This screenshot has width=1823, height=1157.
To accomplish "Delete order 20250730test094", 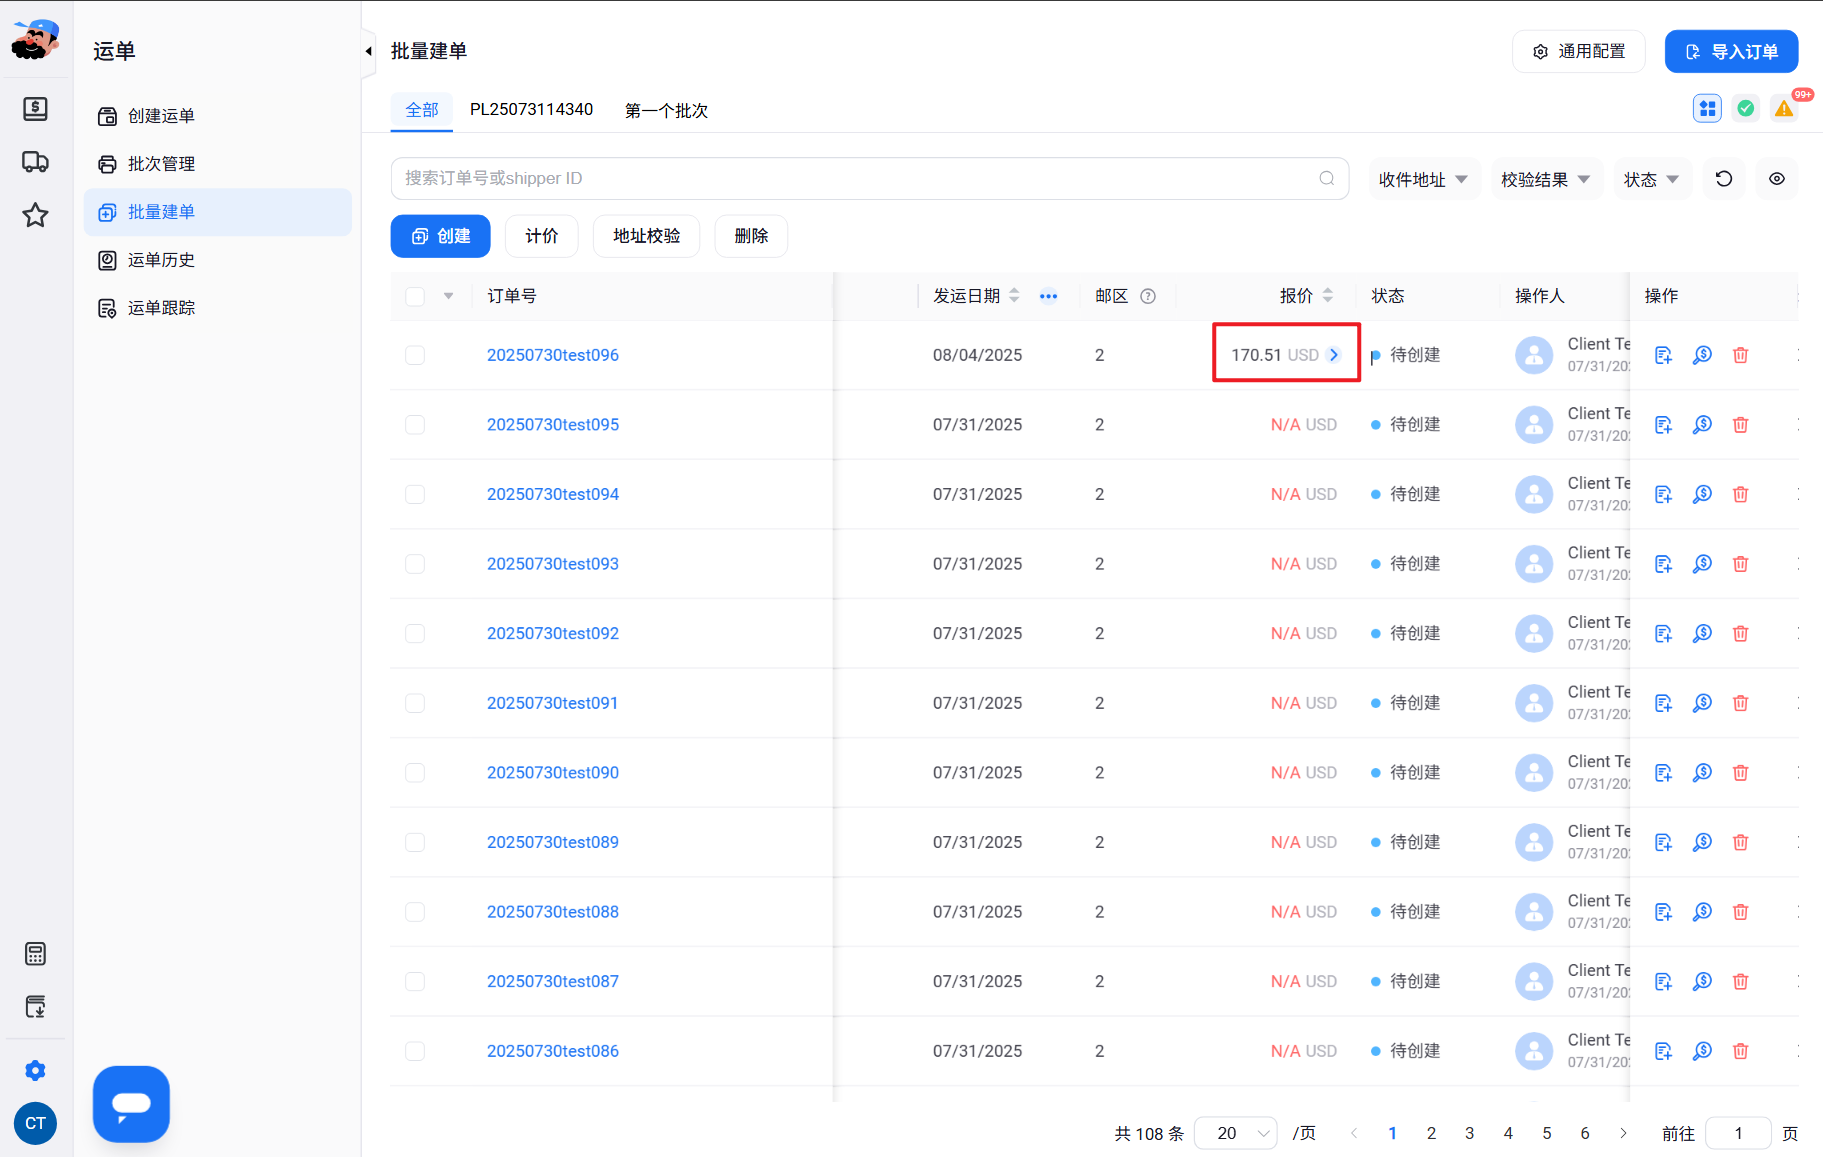I will [x=1740, y=494].
